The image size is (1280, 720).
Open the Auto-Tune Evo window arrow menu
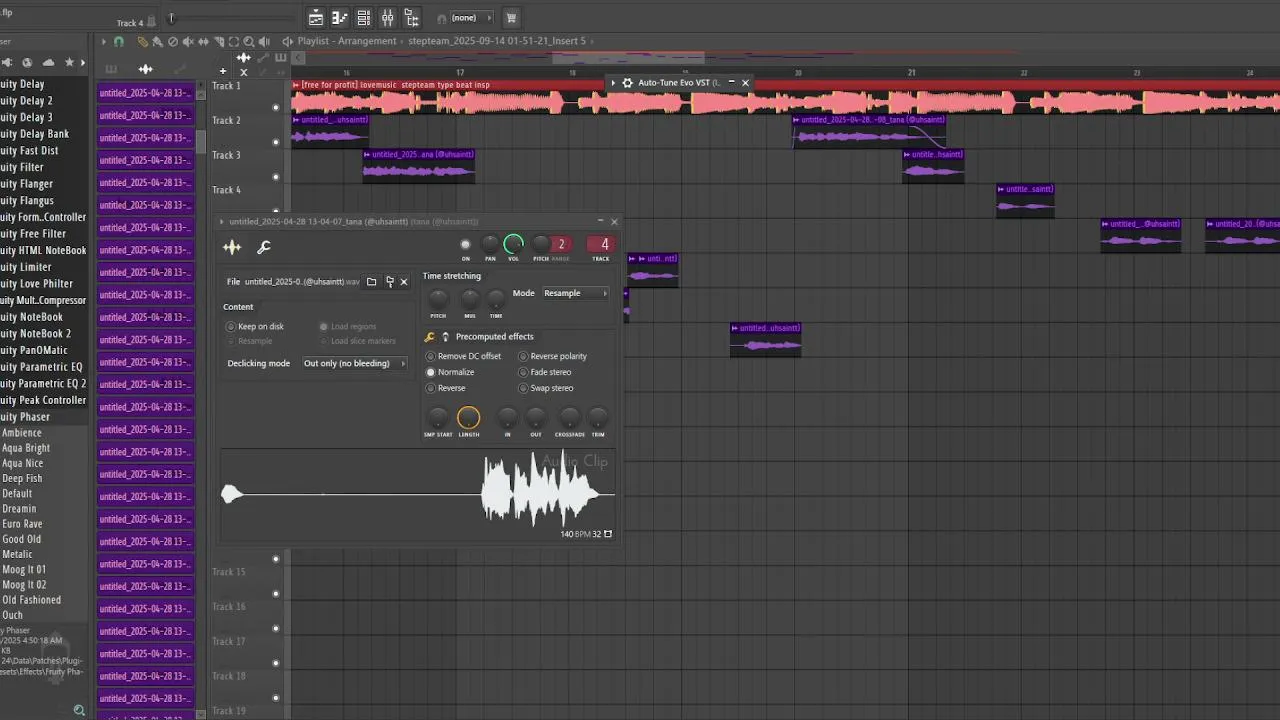[613, 83]
